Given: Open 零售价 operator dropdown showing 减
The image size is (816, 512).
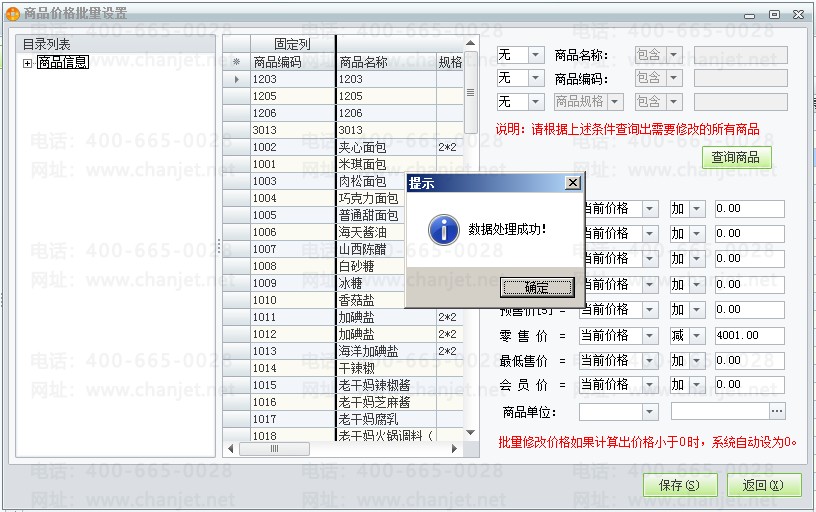Looking at the screenshot, I should tap(698, 335).
